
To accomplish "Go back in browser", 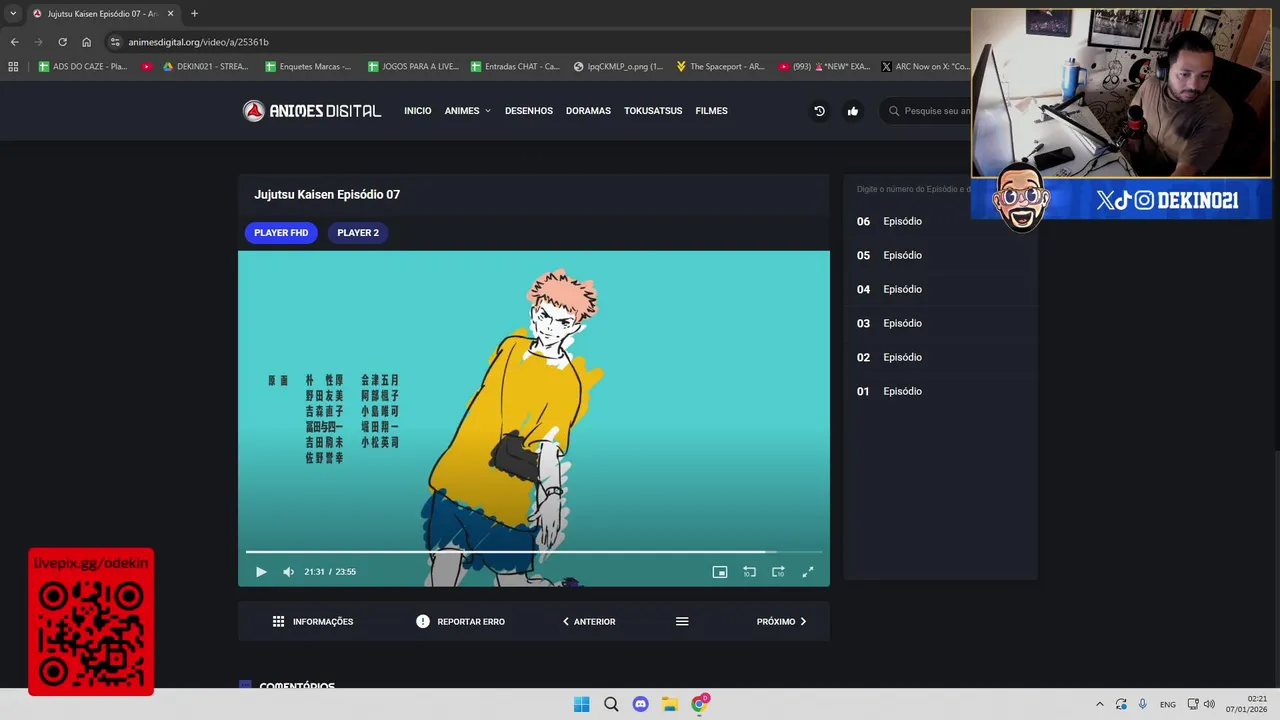I will [x=14, y=42].
